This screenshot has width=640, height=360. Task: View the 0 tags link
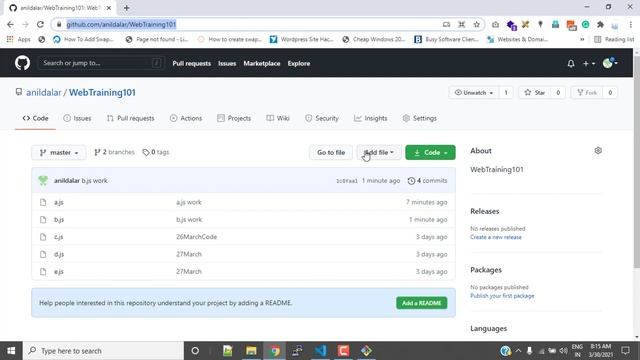(156, 152)
